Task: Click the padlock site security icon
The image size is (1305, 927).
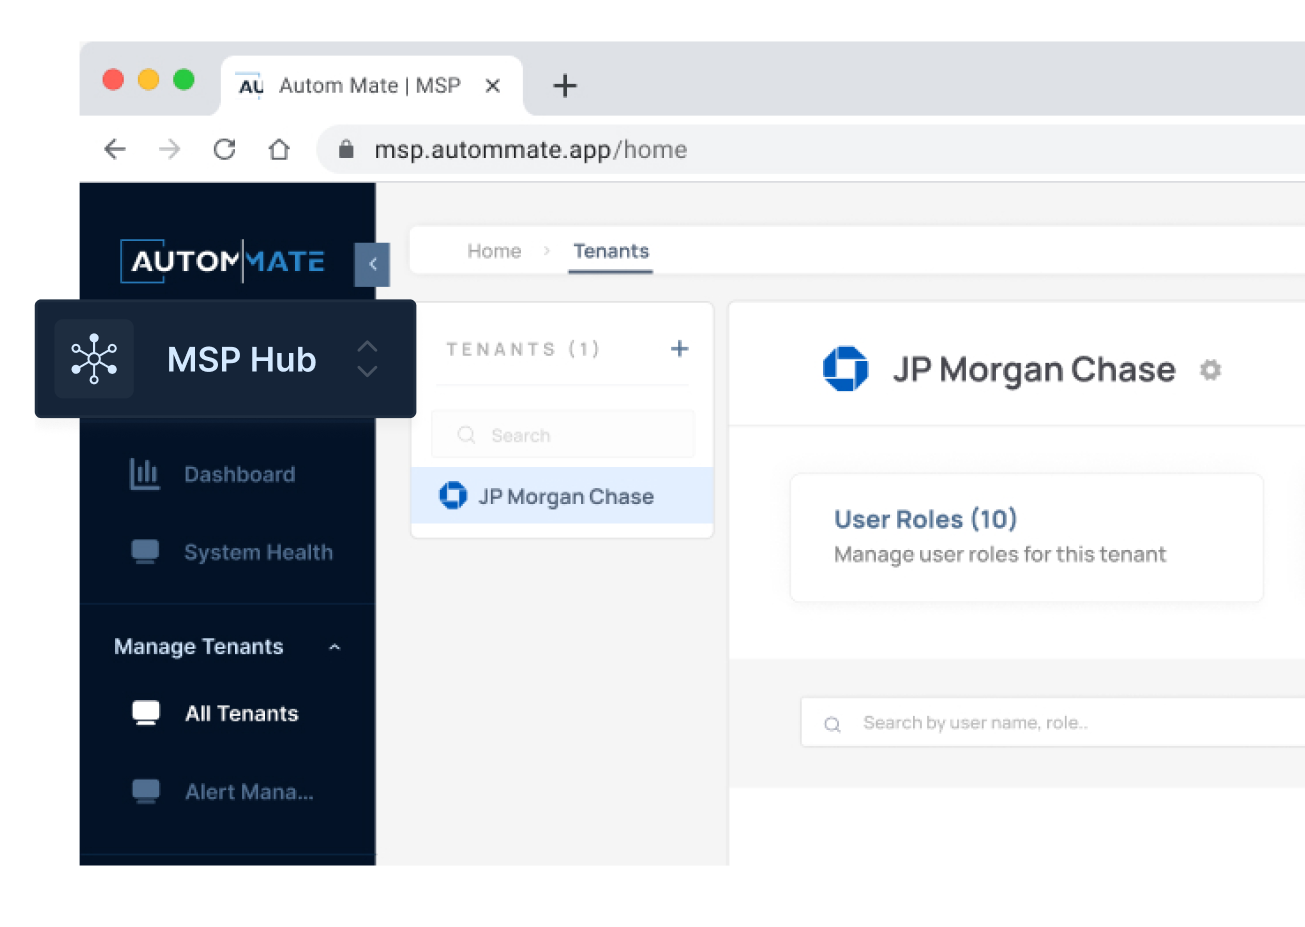Action: coord(346,149)
